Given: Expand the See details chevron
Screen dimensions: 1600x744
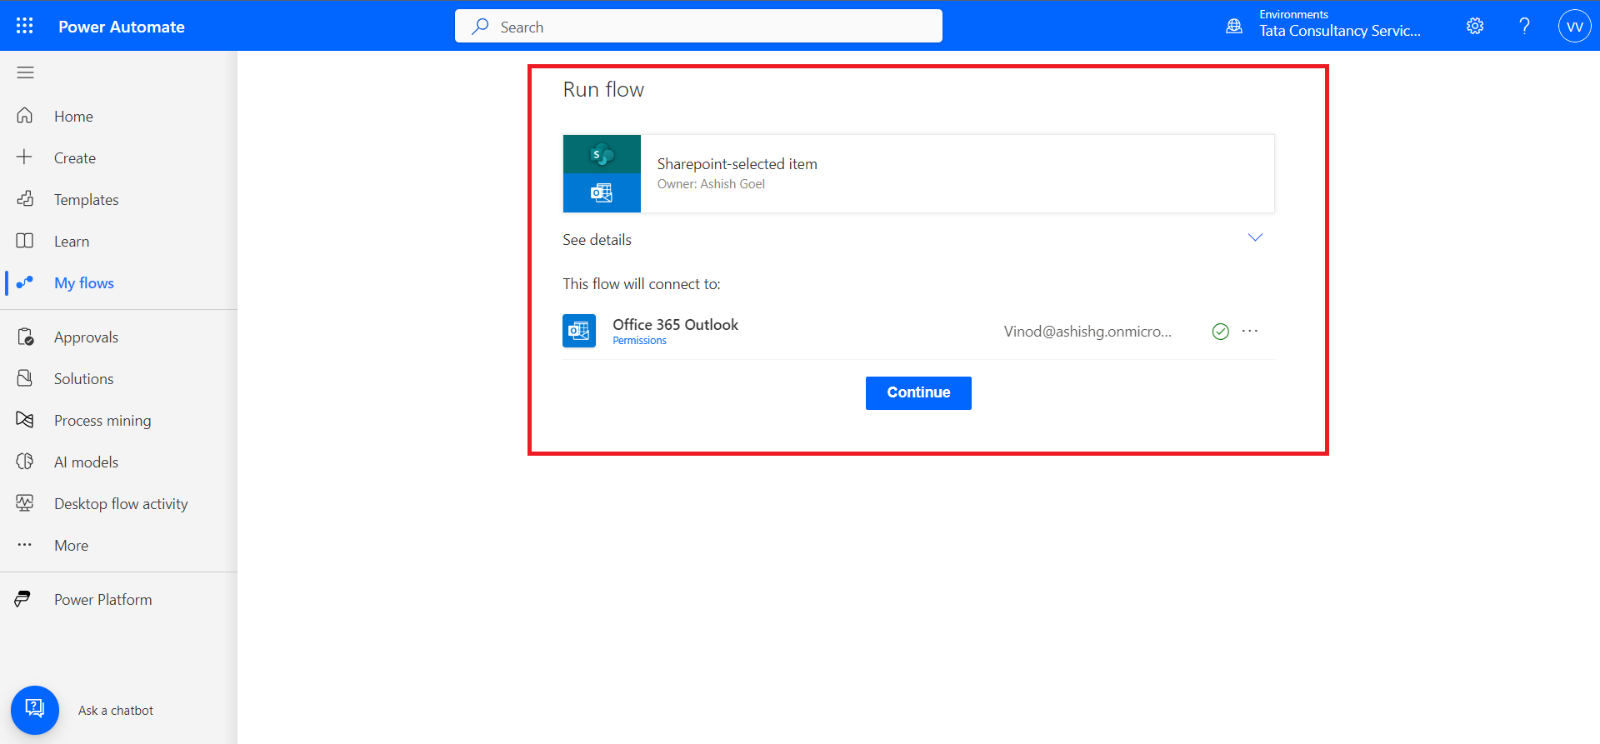Looking at the screenshot, I should 1255,238.
